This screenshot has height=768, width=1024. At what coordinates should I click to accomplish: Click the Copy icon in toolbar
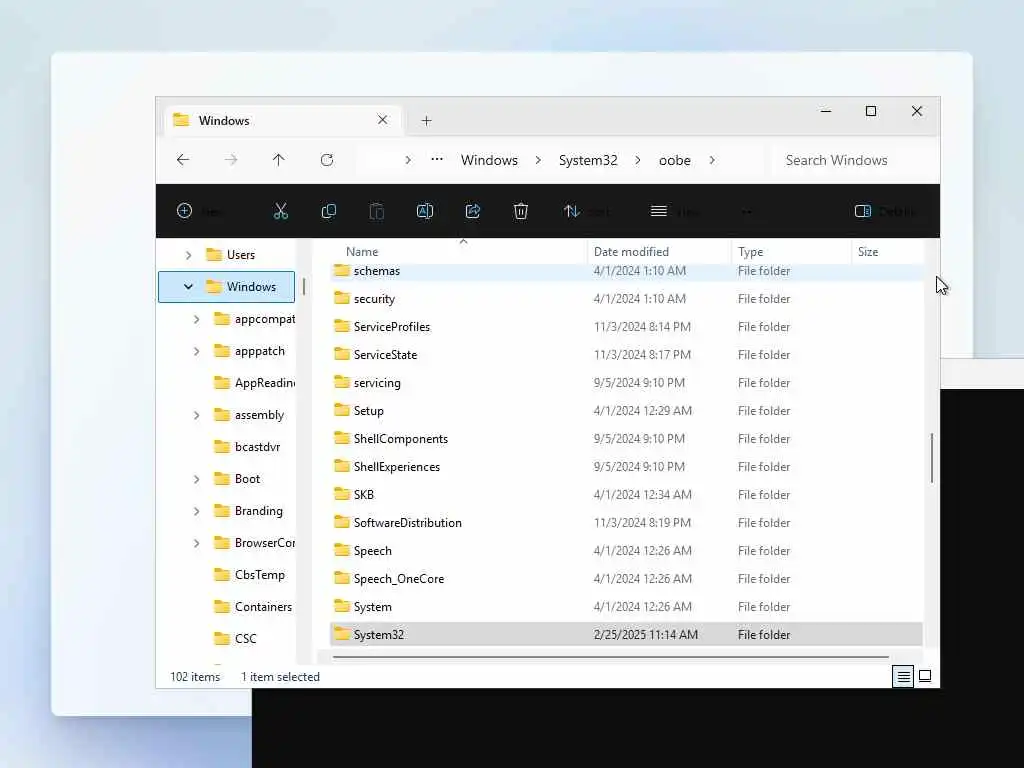328,211
